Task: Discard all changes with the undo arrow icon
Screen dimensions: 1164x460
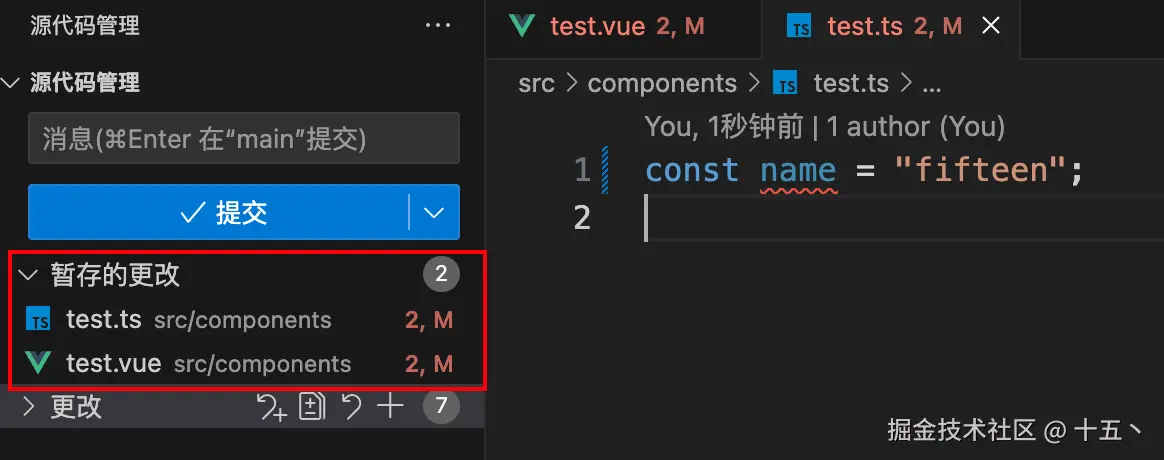Action: click(x=351, y=406)
